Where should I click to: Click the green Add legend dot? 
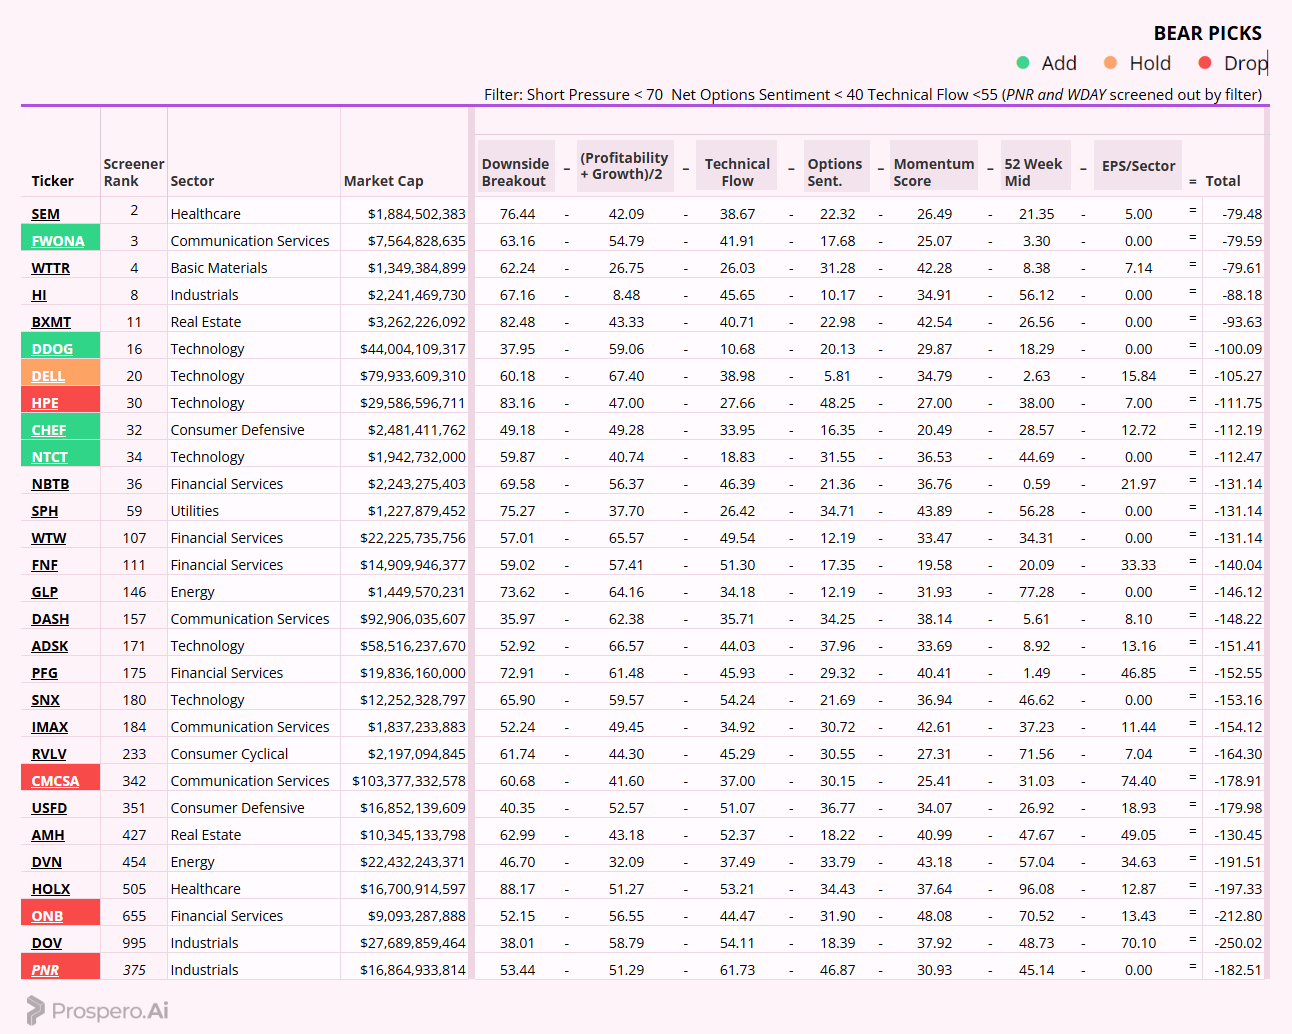[1023, 63]
